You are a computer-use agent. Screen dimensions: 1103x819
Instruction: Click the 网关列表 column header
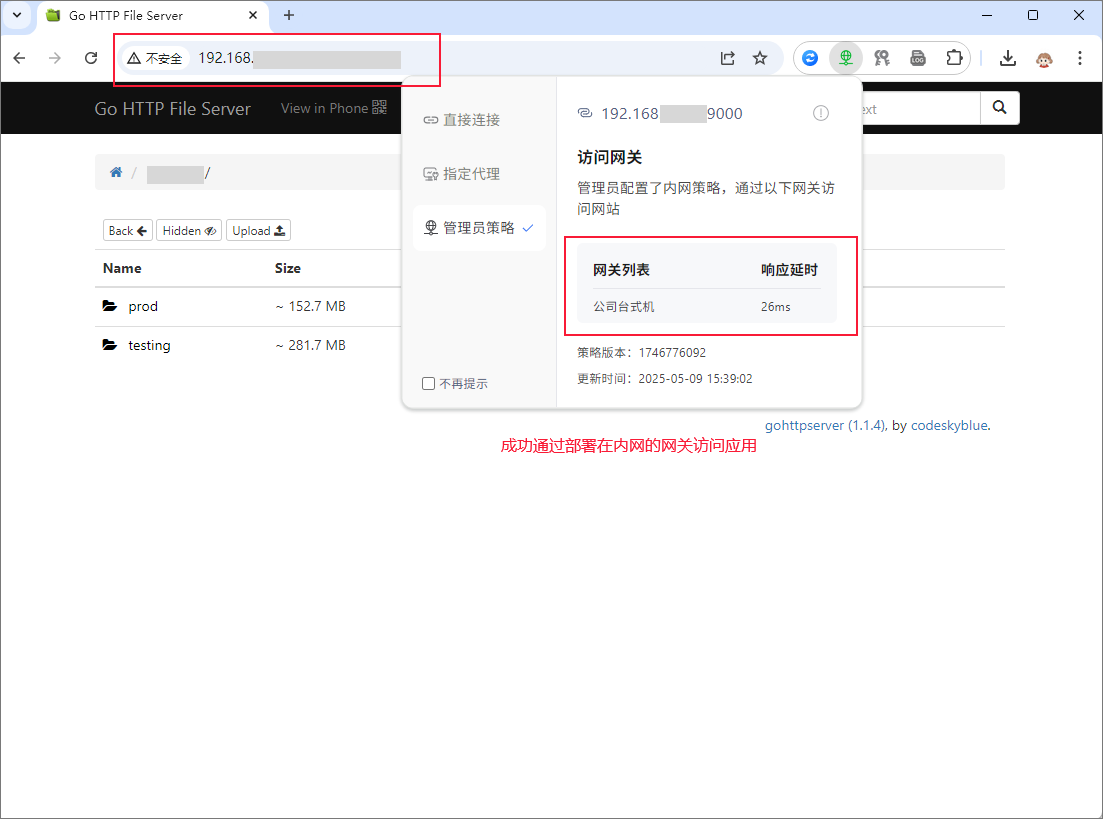coord(621,270)
